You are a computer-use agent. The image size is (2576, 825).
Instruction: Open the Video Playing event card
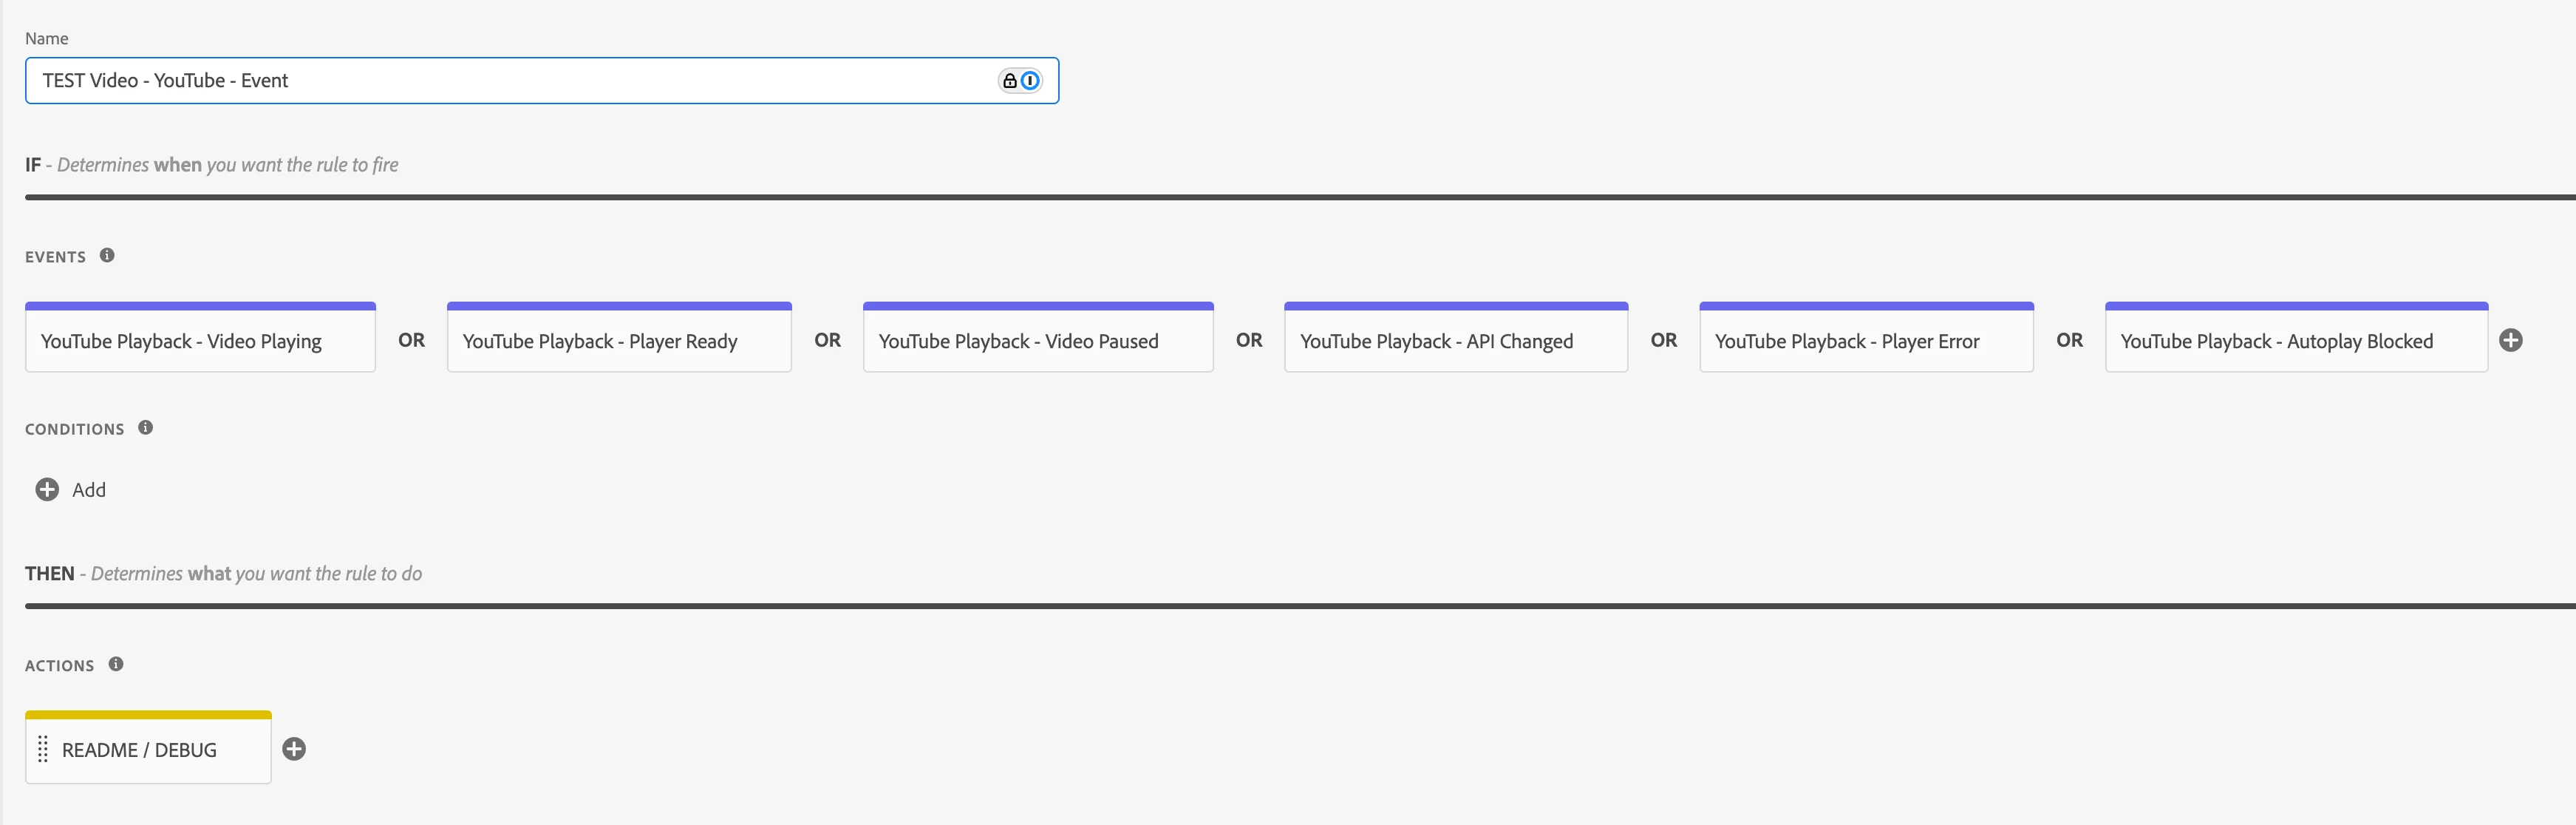[200, 341]
